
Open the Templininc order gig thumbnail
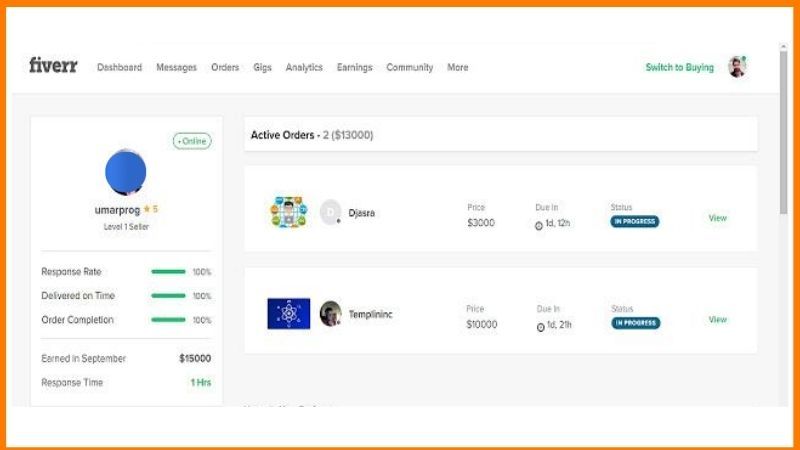[289, 313]
